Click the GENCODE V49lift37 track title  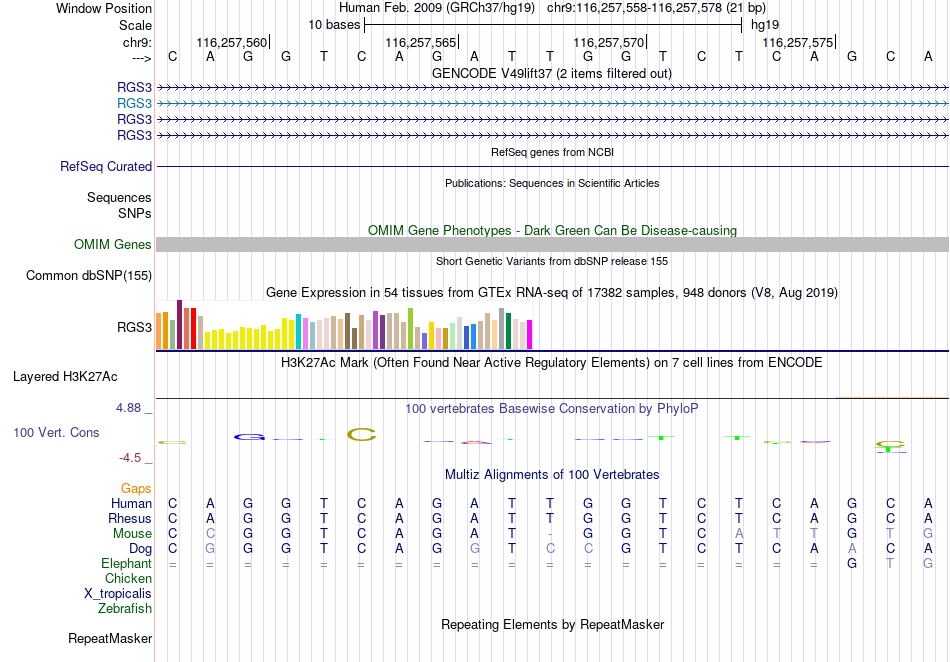(x=552, y=74)
